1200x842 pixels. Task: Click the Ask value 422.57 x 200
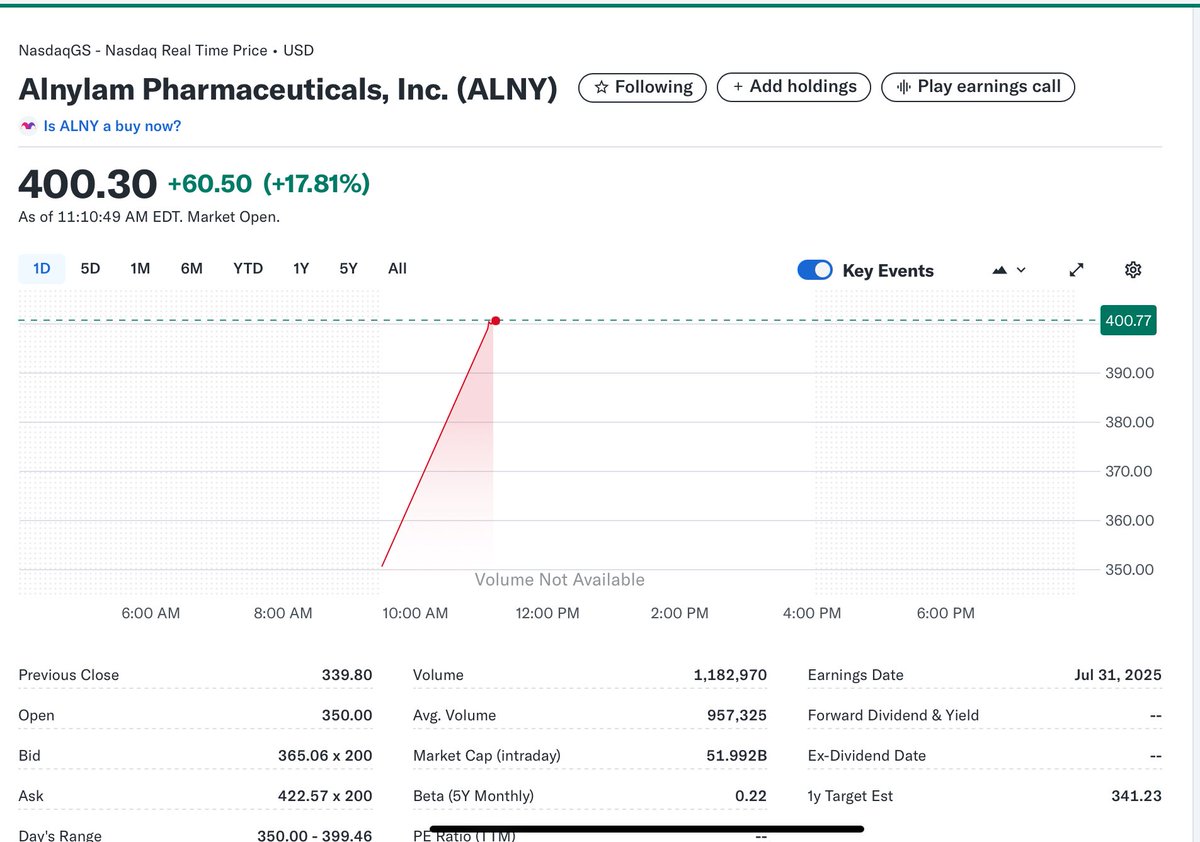325,796
